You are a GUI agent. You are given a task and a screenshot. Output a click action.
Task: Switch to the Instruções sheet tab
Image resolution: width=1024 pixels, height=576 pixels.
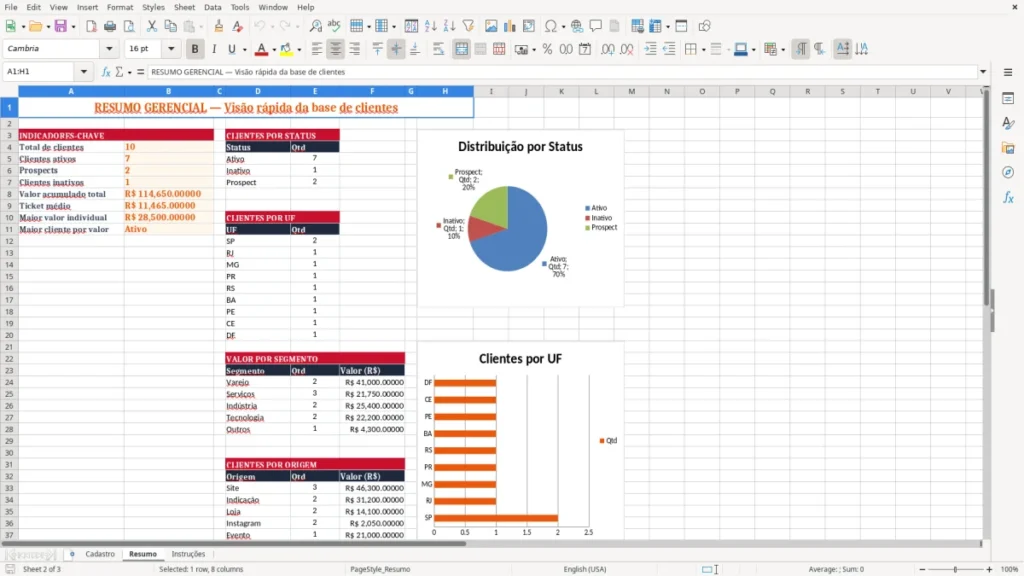[x=188, y=554]
